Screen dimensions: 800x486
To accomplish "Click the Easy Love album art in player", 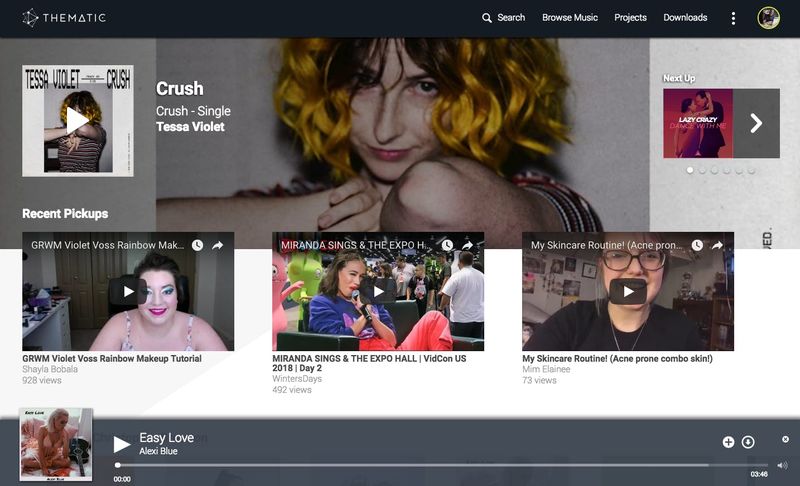I will [56, 444].
